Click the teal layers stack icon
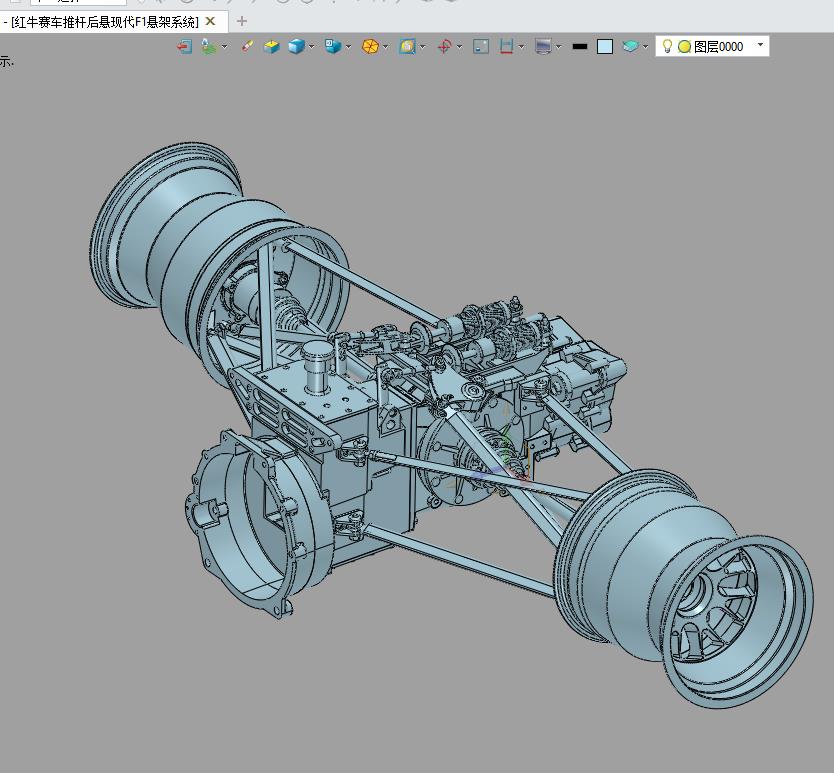The width and height of the screenshot is (834, 773). click(x=630, y=47)
